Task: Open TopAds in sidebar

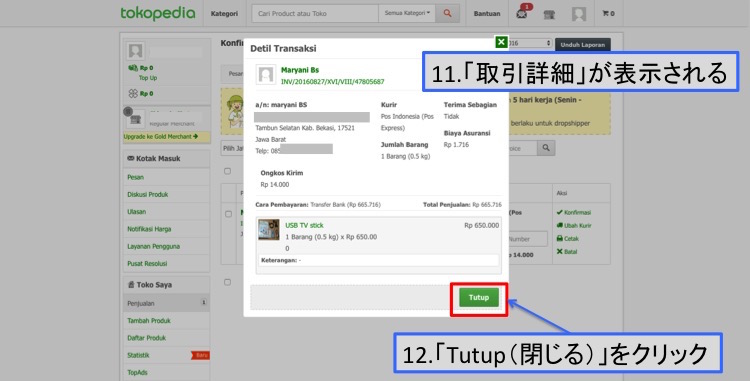Action: 137,372
